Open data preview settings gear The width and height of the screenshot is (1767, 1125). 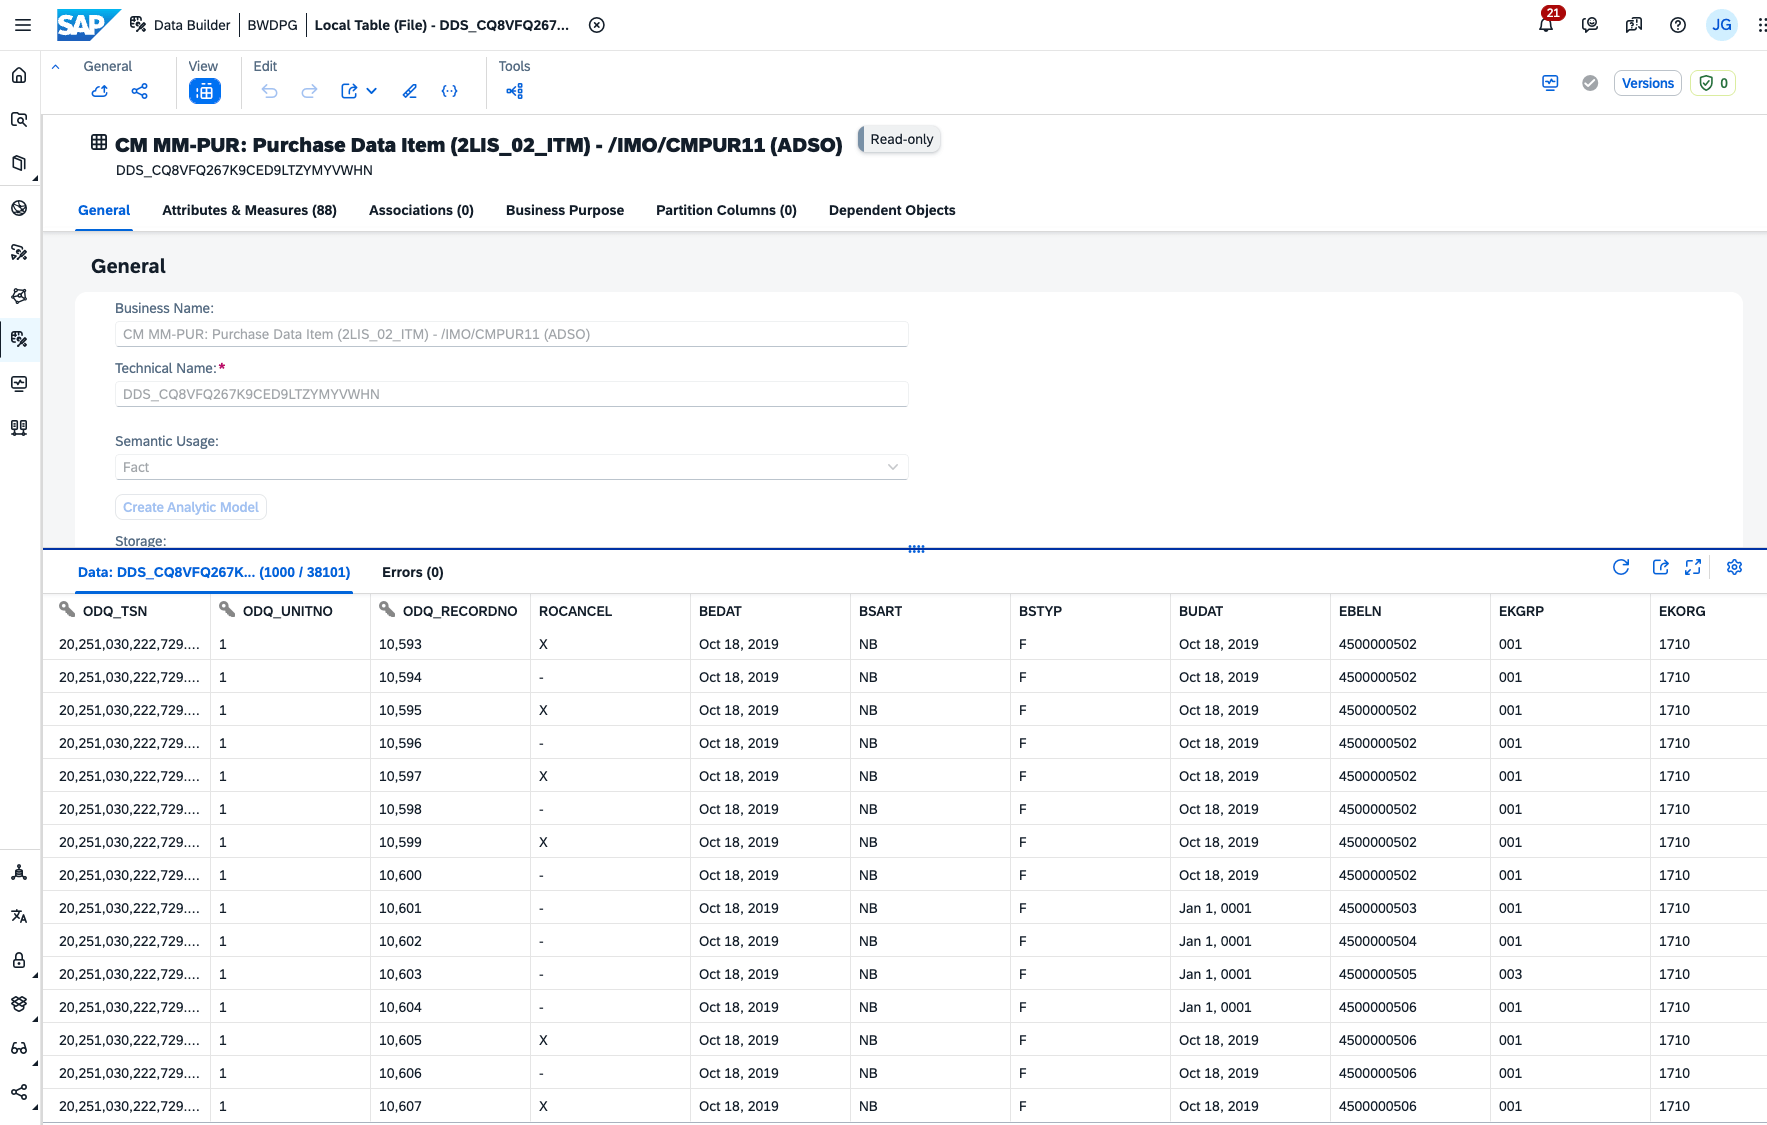(x=1734, y=567)
